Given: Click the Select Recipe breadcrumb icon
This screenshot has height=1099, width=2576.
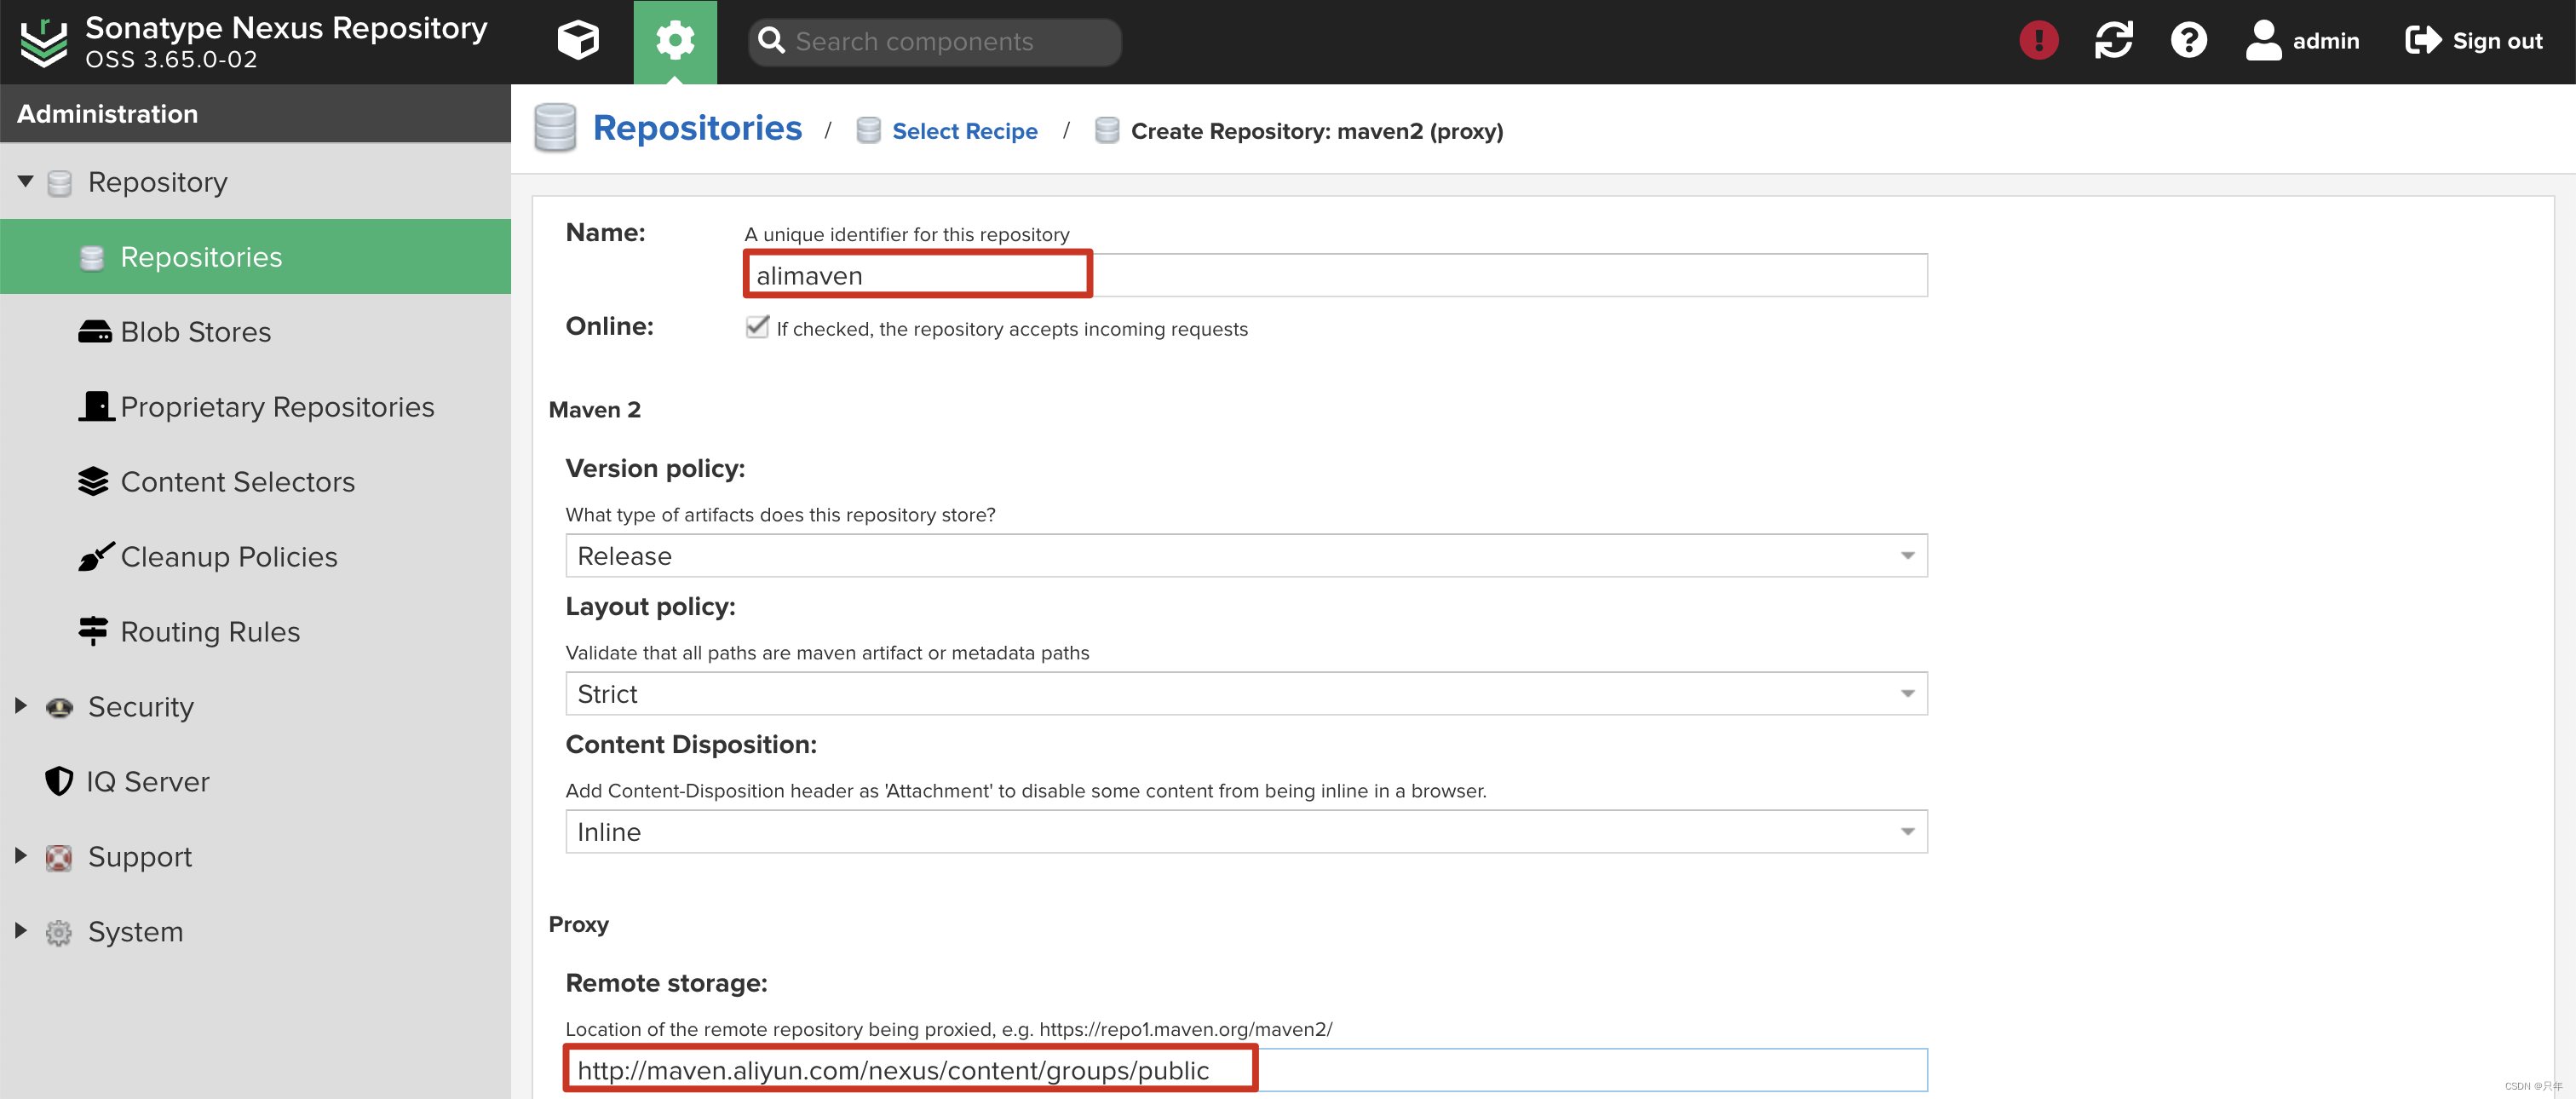Looking at the screenshot, I should pyautogui.click(x=869, y=131).
